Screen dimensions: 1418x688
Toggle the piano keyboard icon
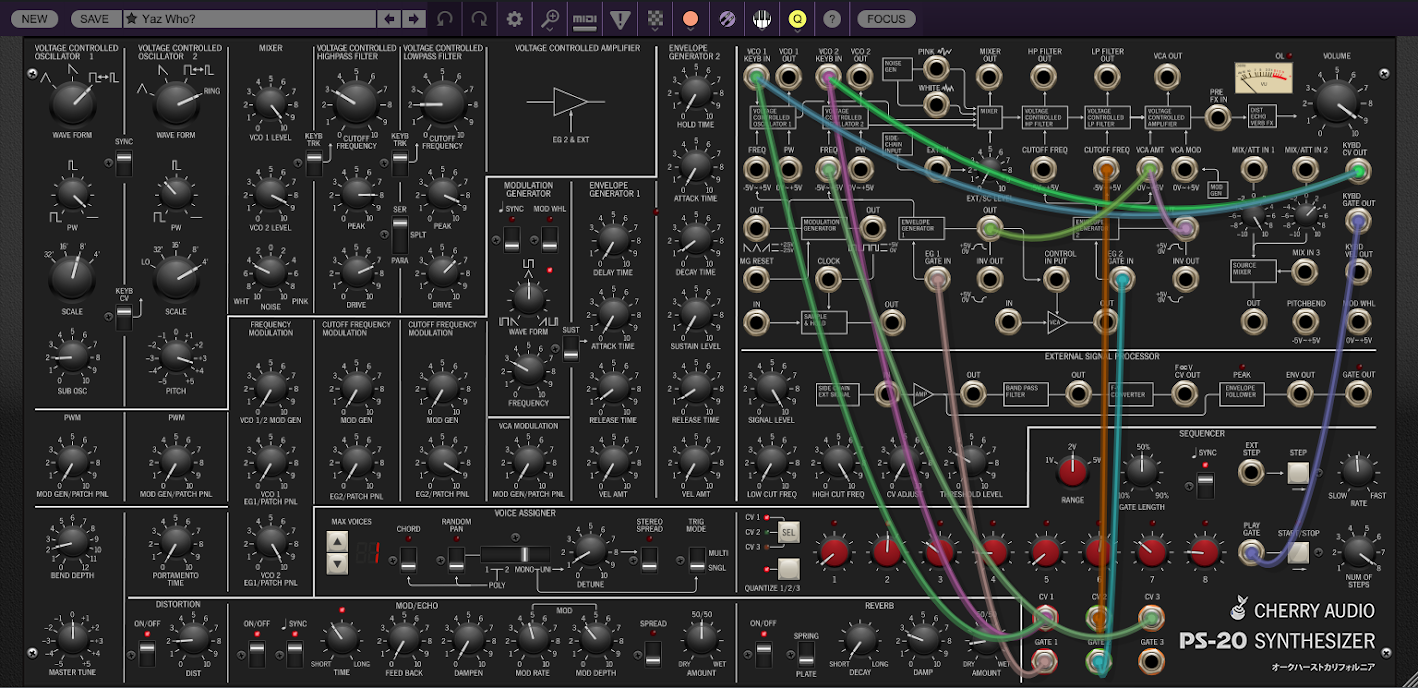(762, 18)
